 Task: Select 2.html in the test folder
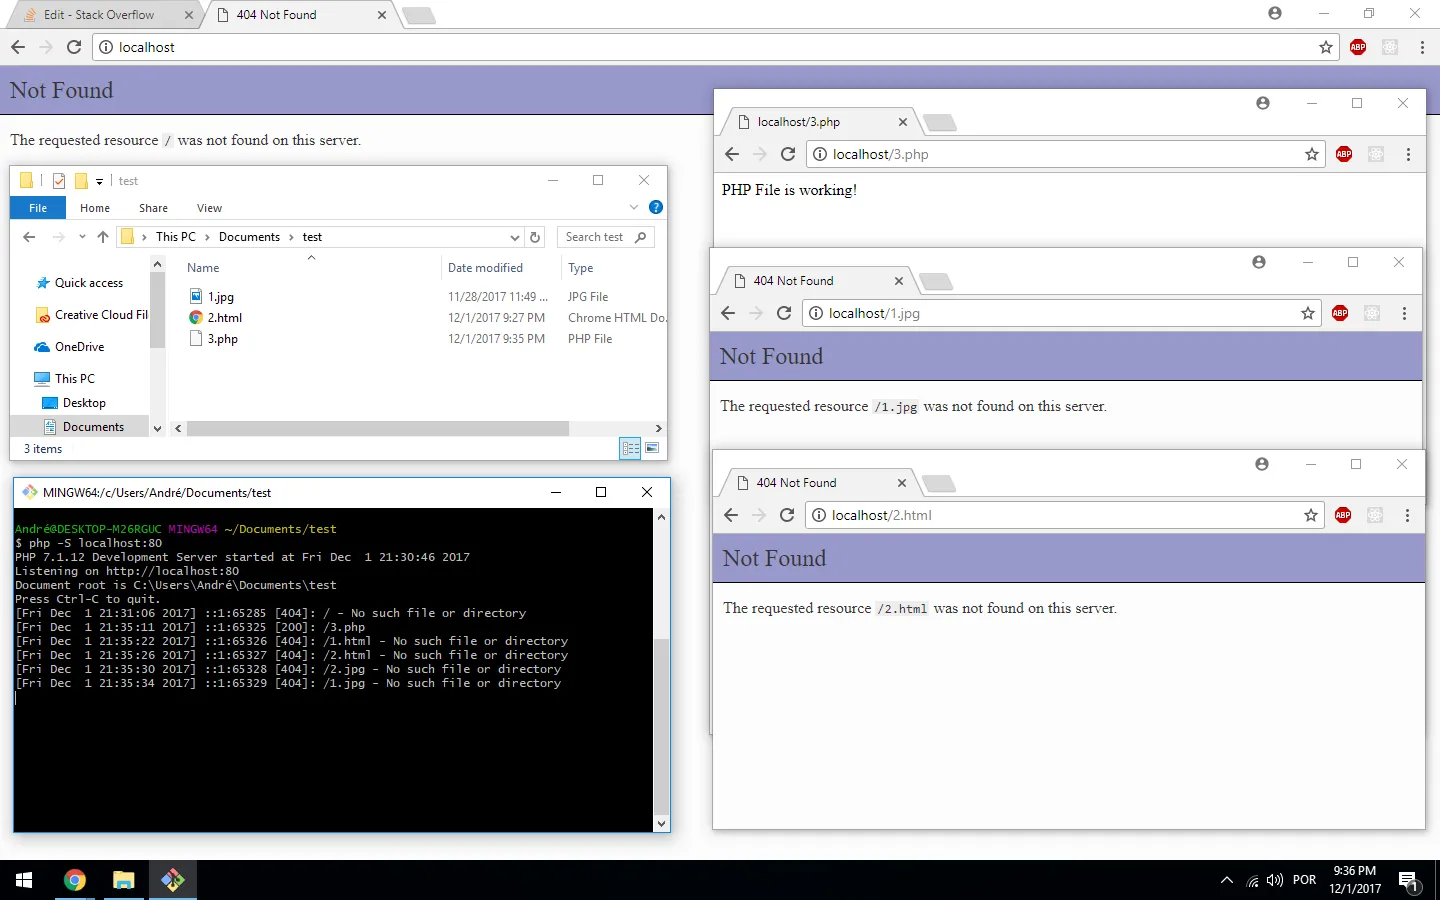(x=225, y=318)
